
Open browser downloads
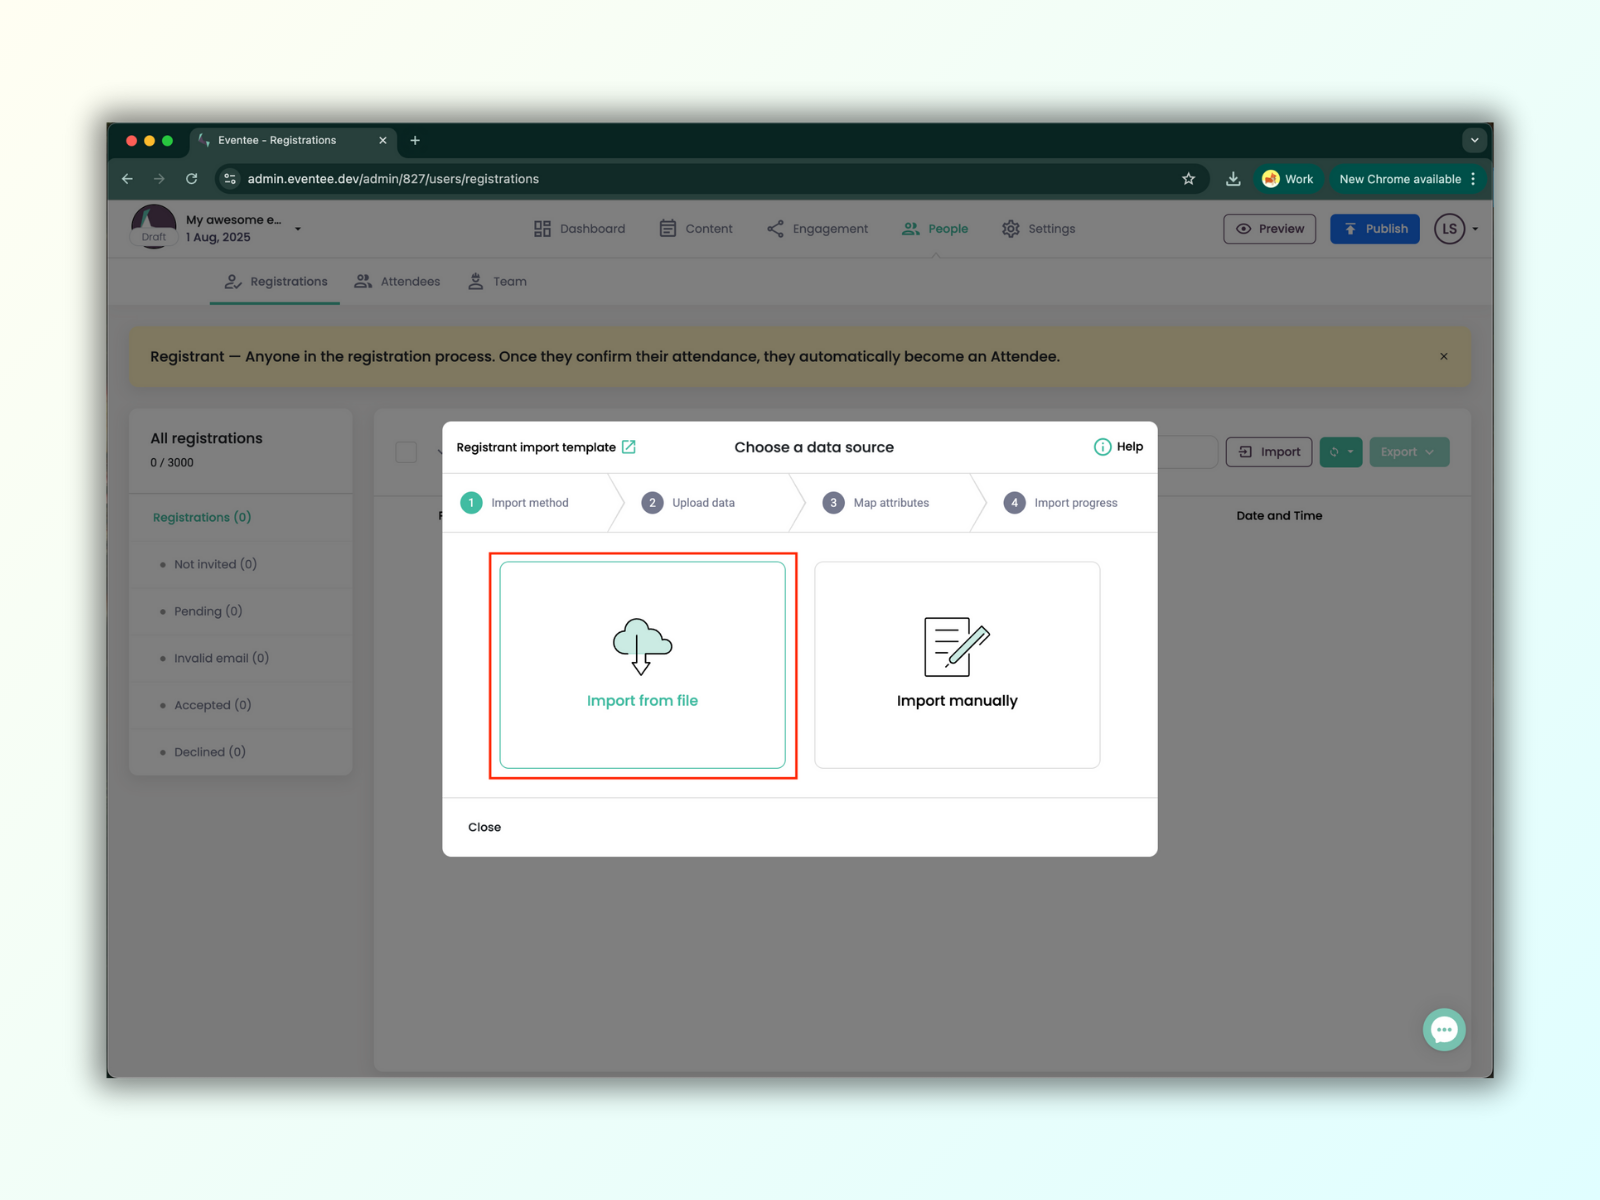(1233, 179)
